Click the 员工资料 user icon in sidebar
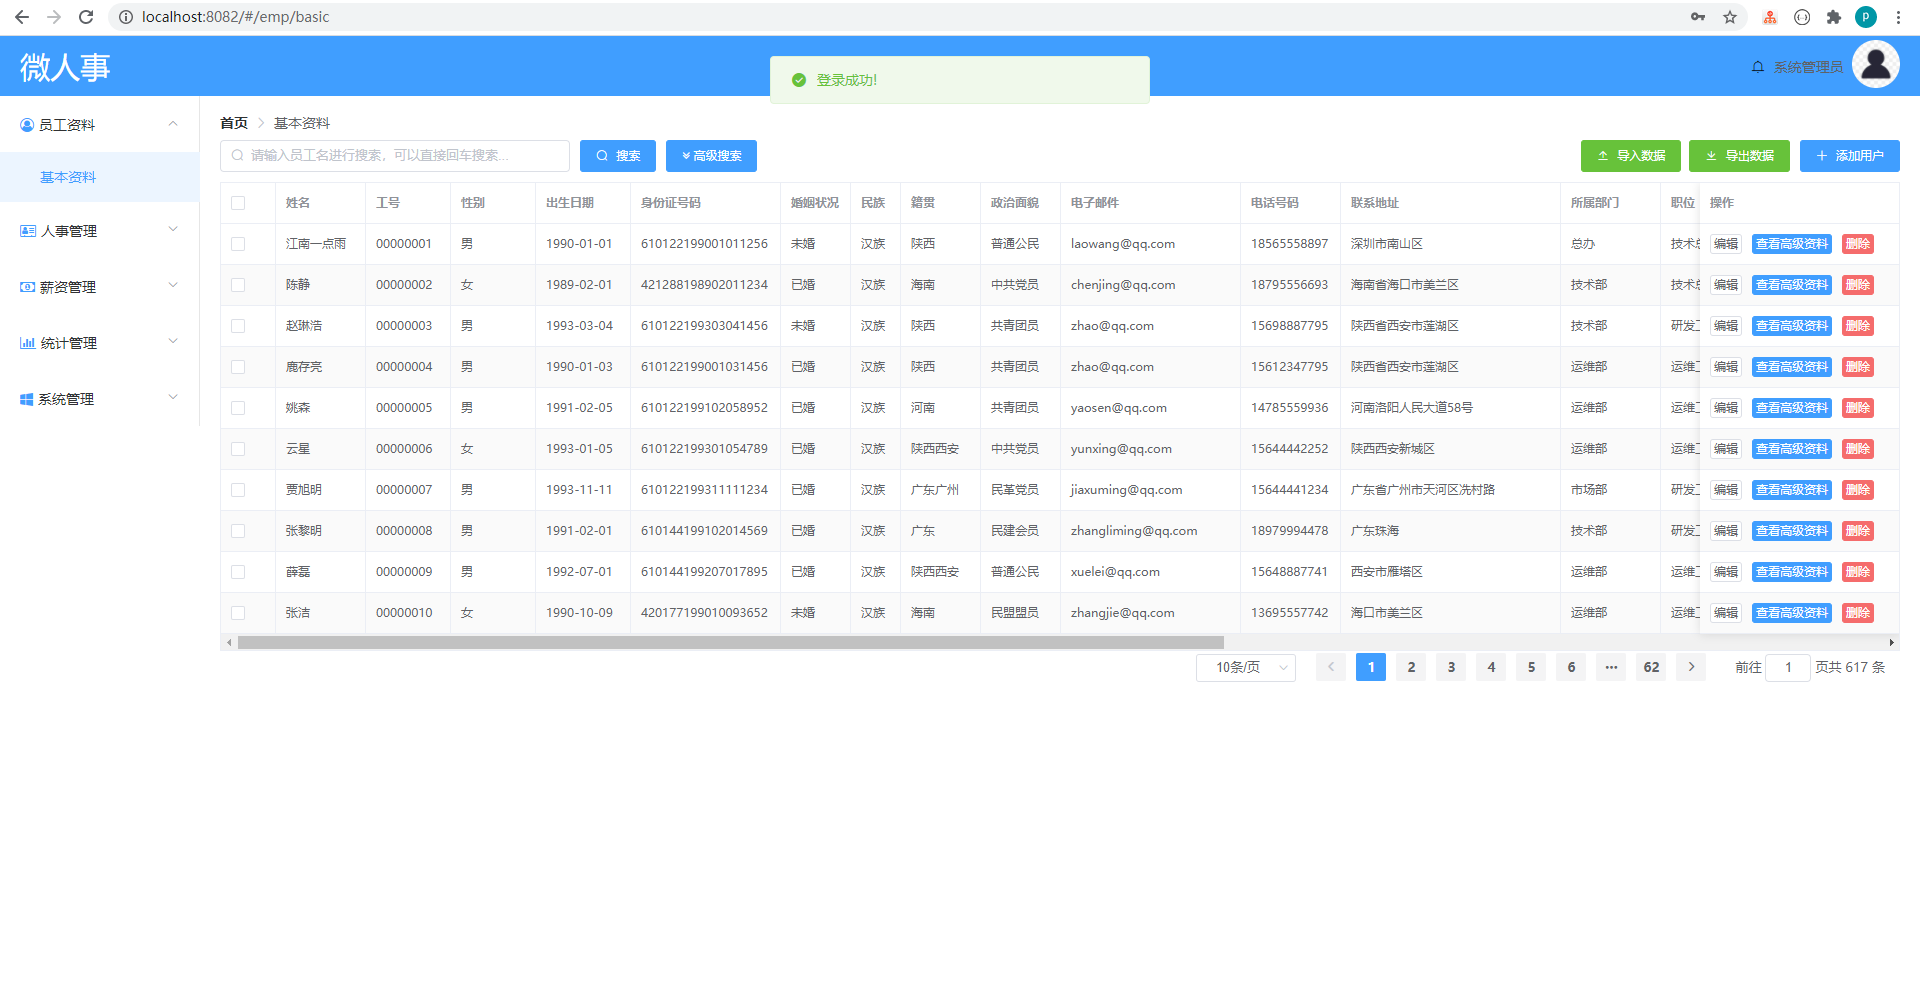The image size is (1920, 1004). point(27,124)
